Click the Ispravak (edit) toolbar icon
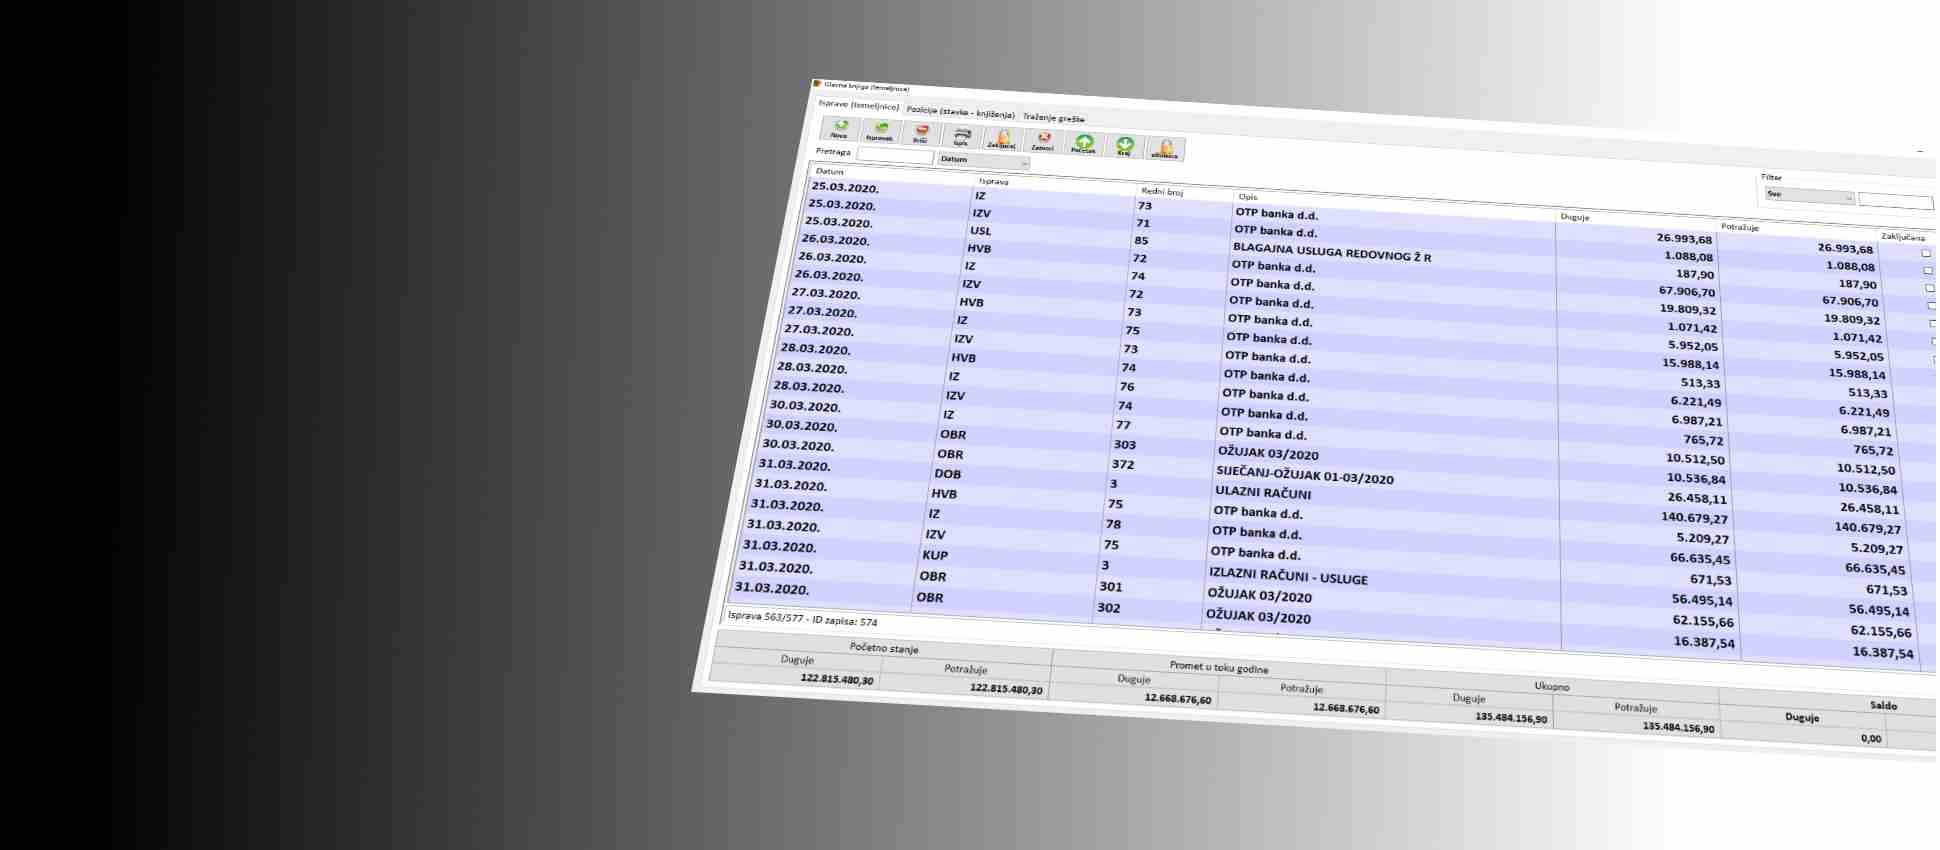 point(880,132)
